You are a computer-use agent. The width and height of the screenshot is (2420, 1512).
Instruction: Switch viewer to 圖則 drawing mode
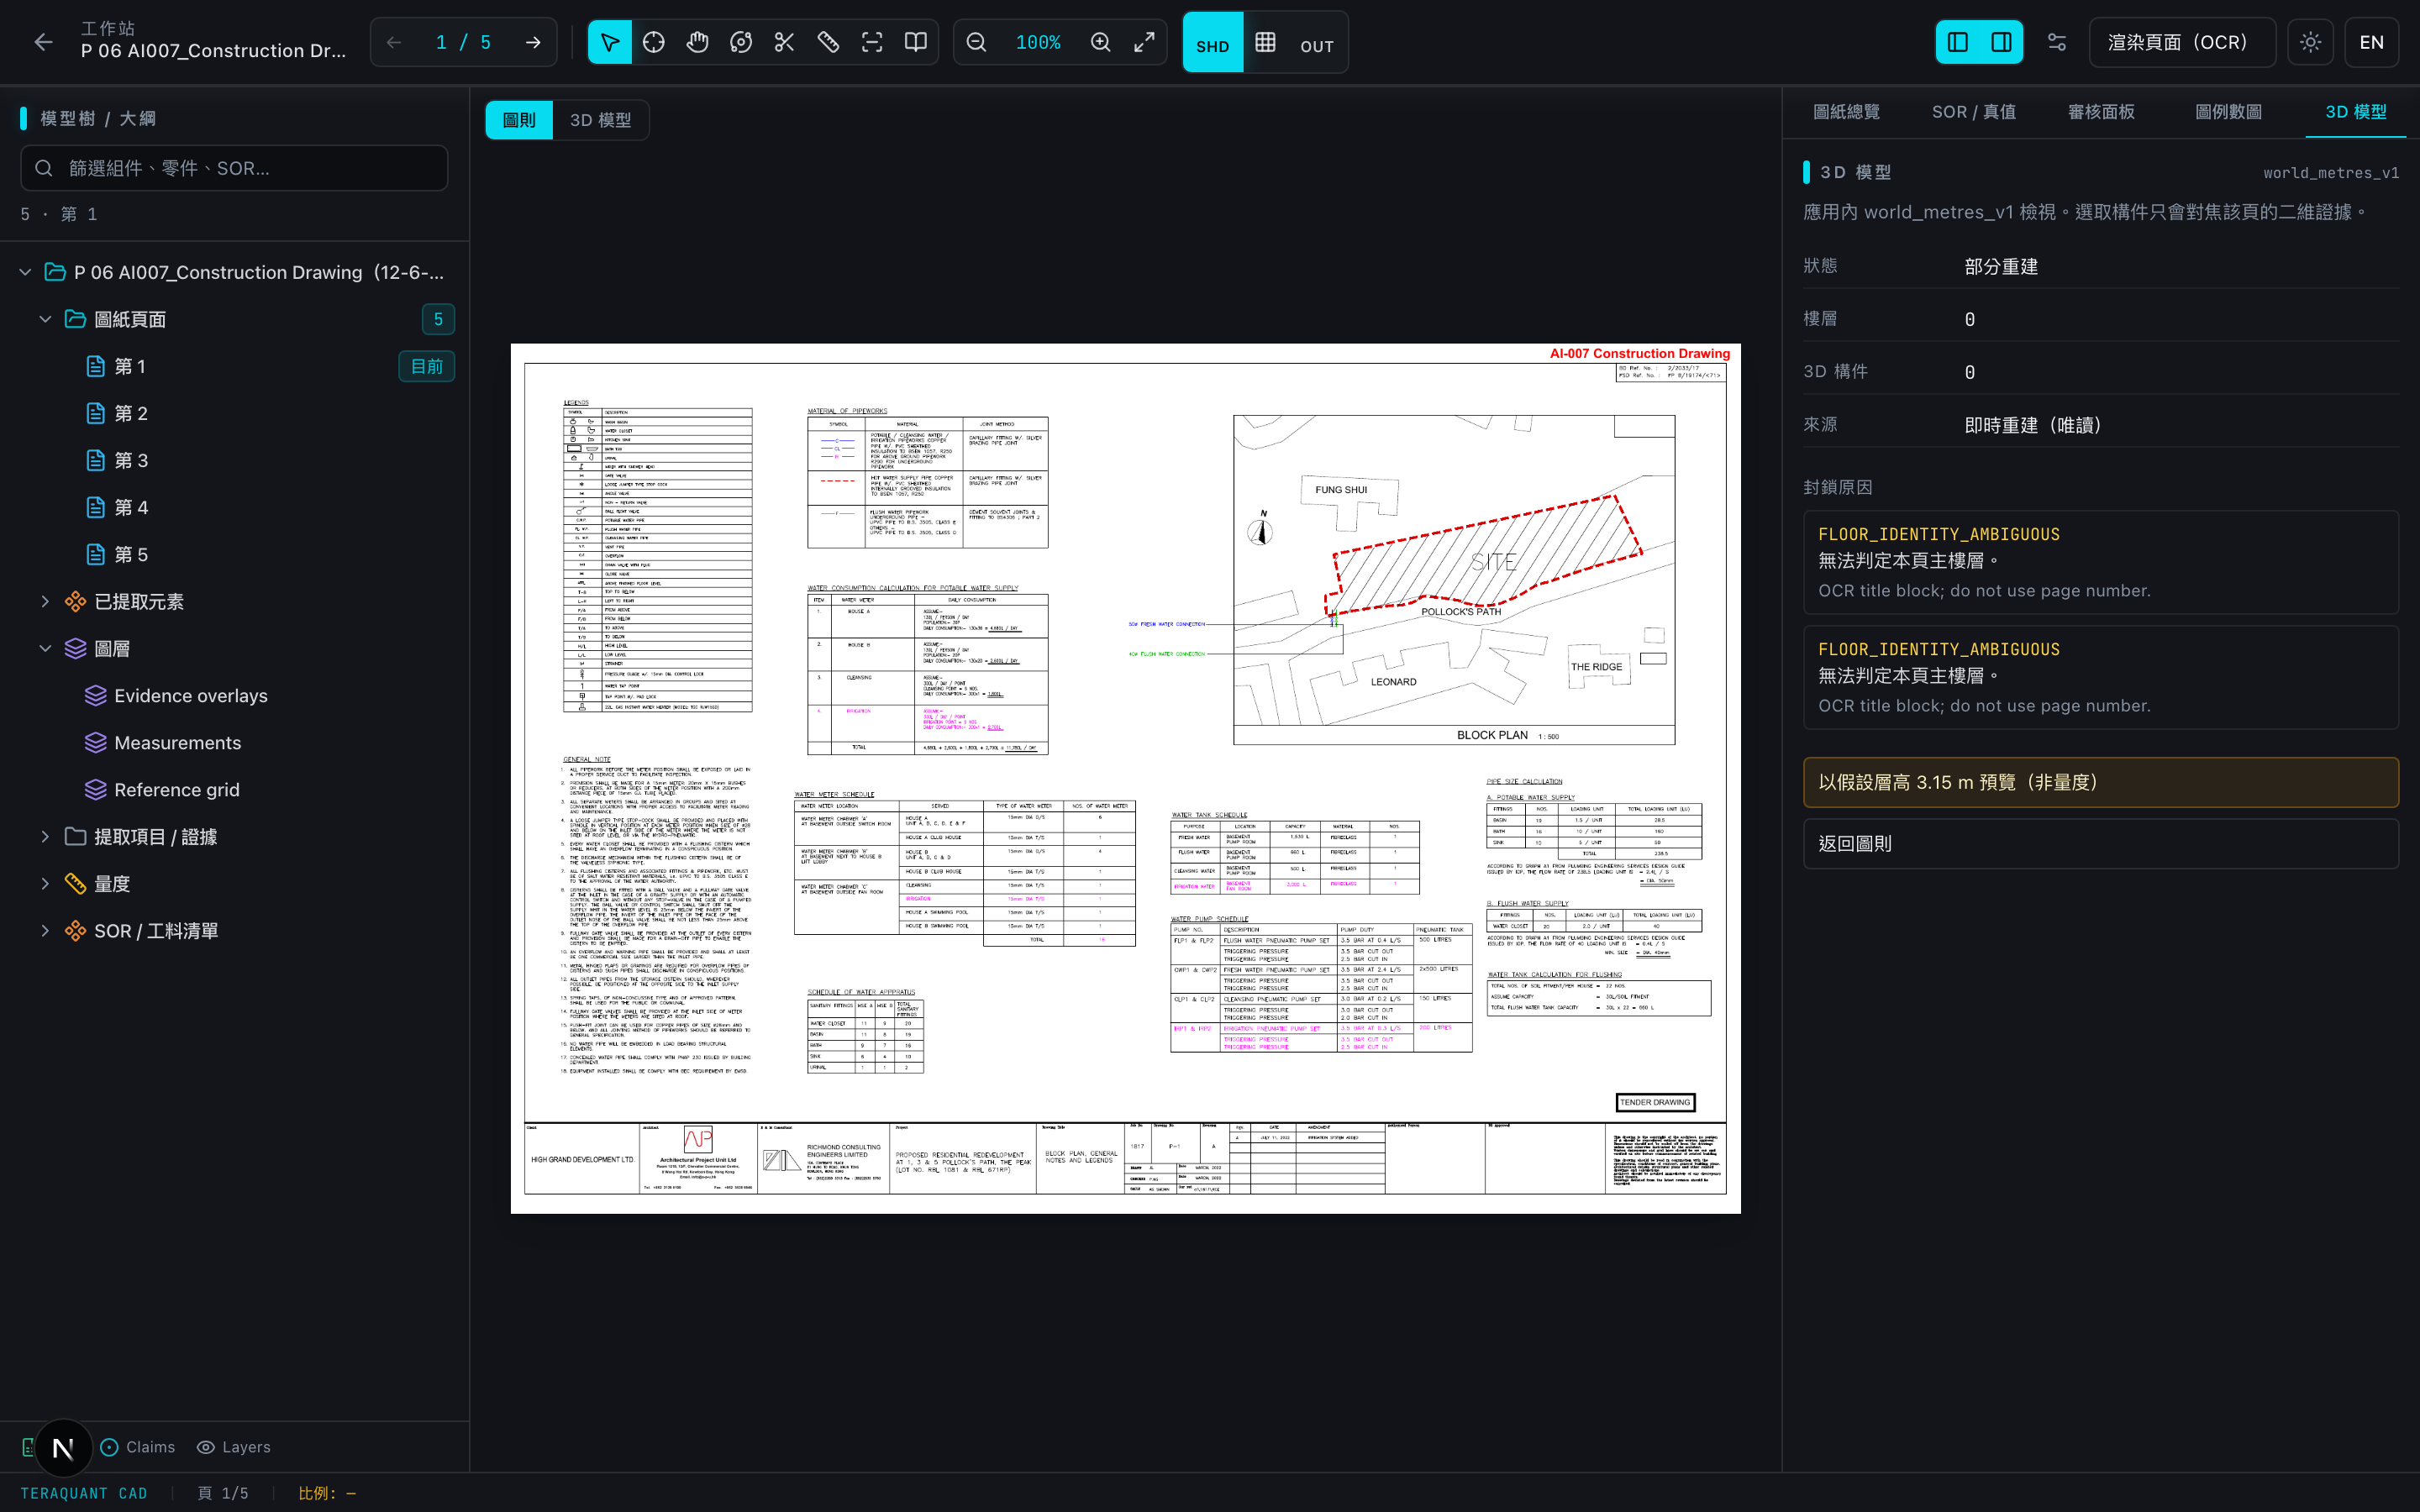coord(519,120)
